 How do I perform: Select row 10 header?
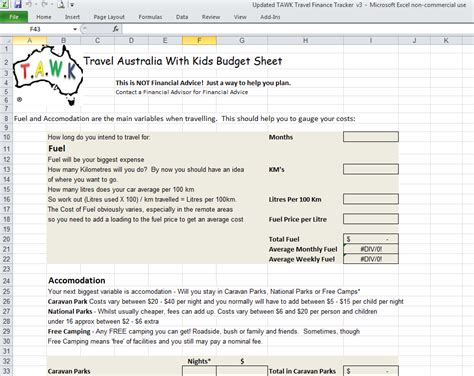click(6, 137)
